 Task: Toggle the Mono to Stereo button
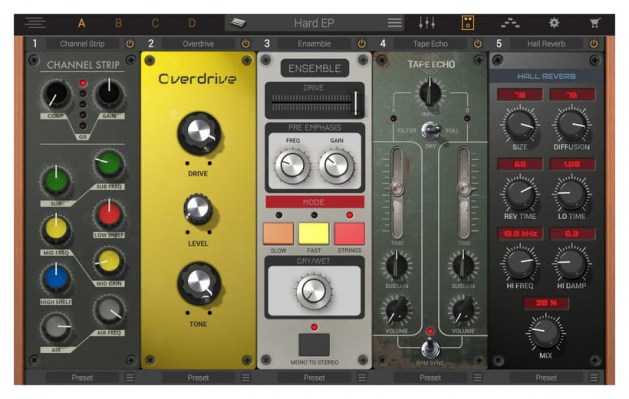tap(314, 344)
